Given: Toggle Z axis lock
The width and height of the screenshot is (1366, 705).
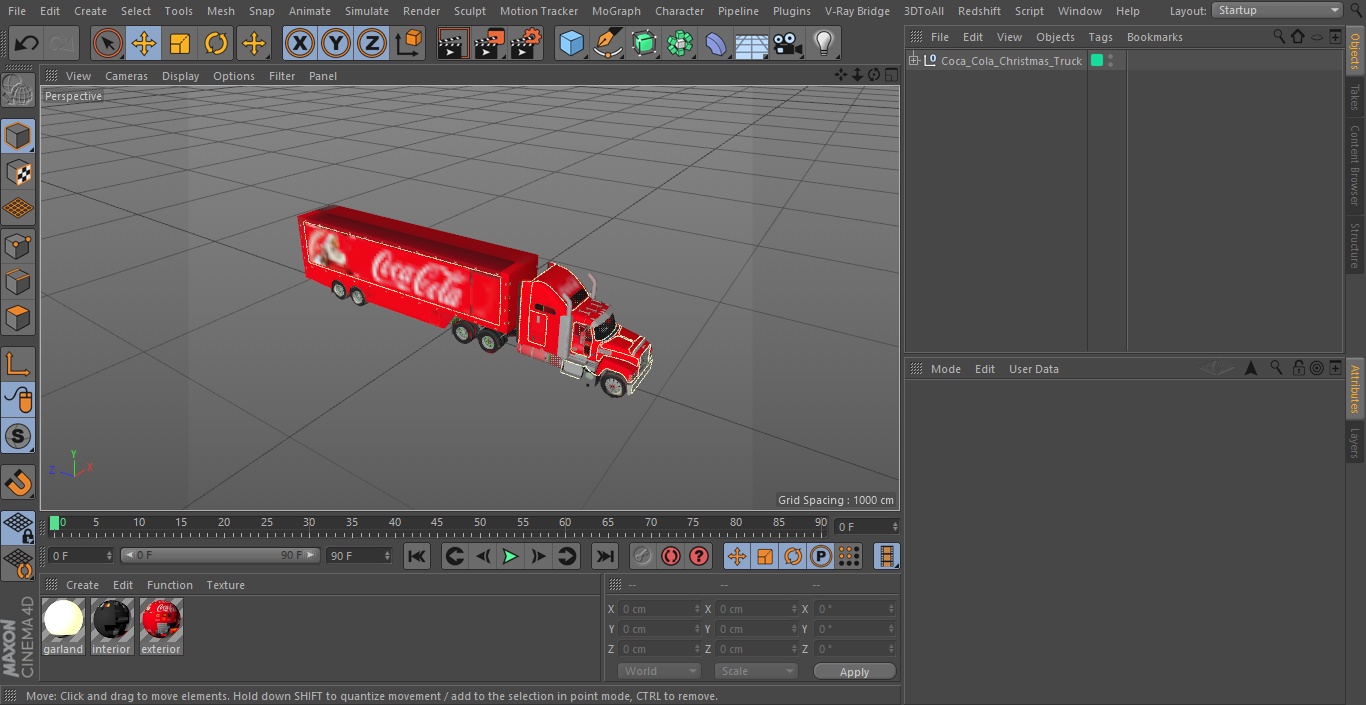Looking at the screenshot, I should (x=372, y=43).
